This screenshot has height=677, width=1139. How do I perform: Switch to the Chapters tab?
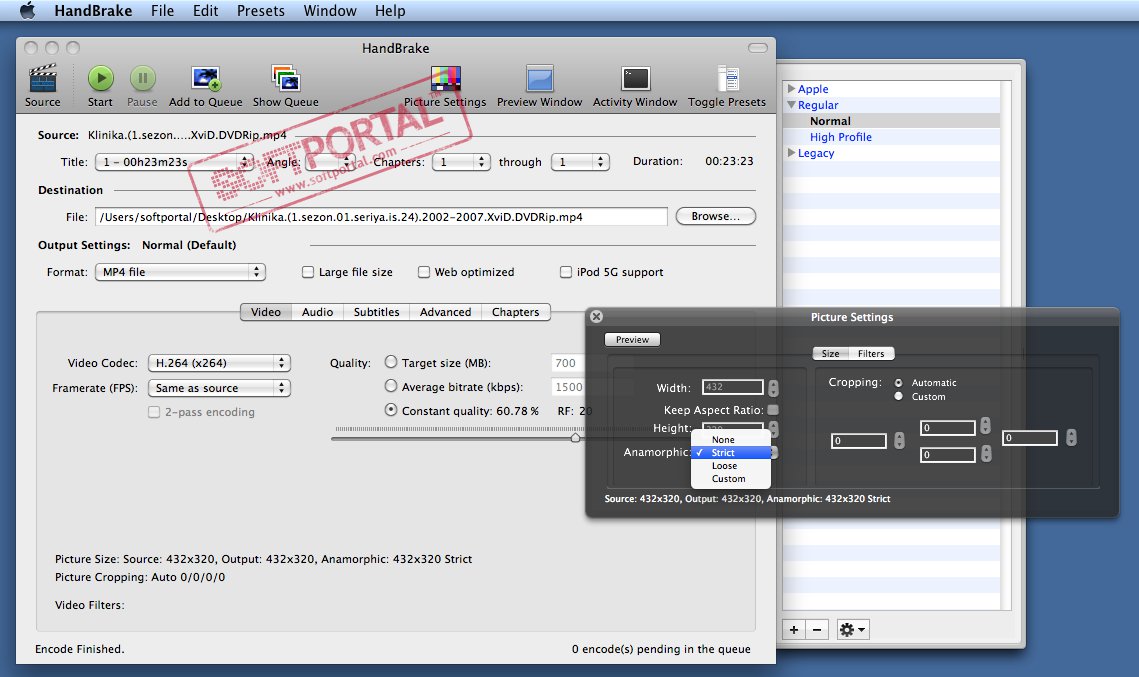[x=516, y=312]
